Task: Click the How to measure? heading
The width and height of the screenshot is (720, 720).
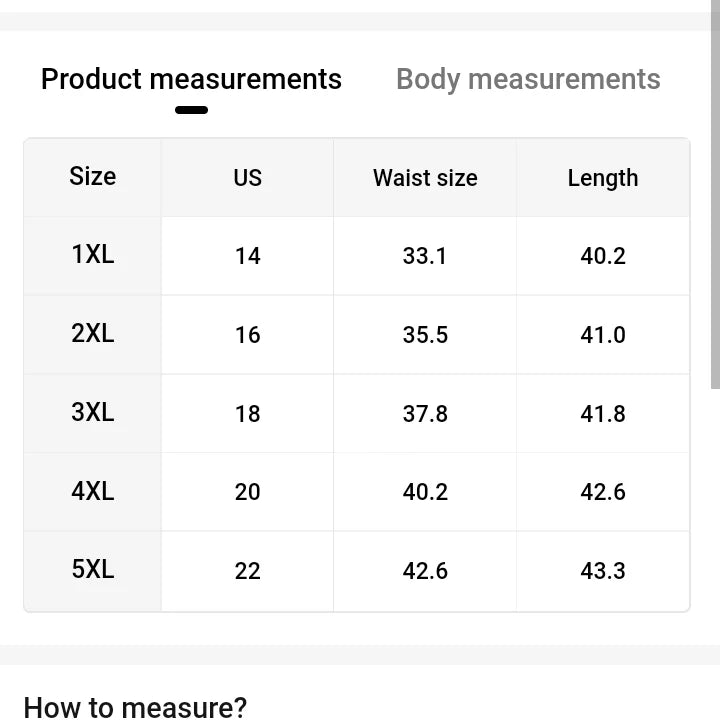Action: 135,707
